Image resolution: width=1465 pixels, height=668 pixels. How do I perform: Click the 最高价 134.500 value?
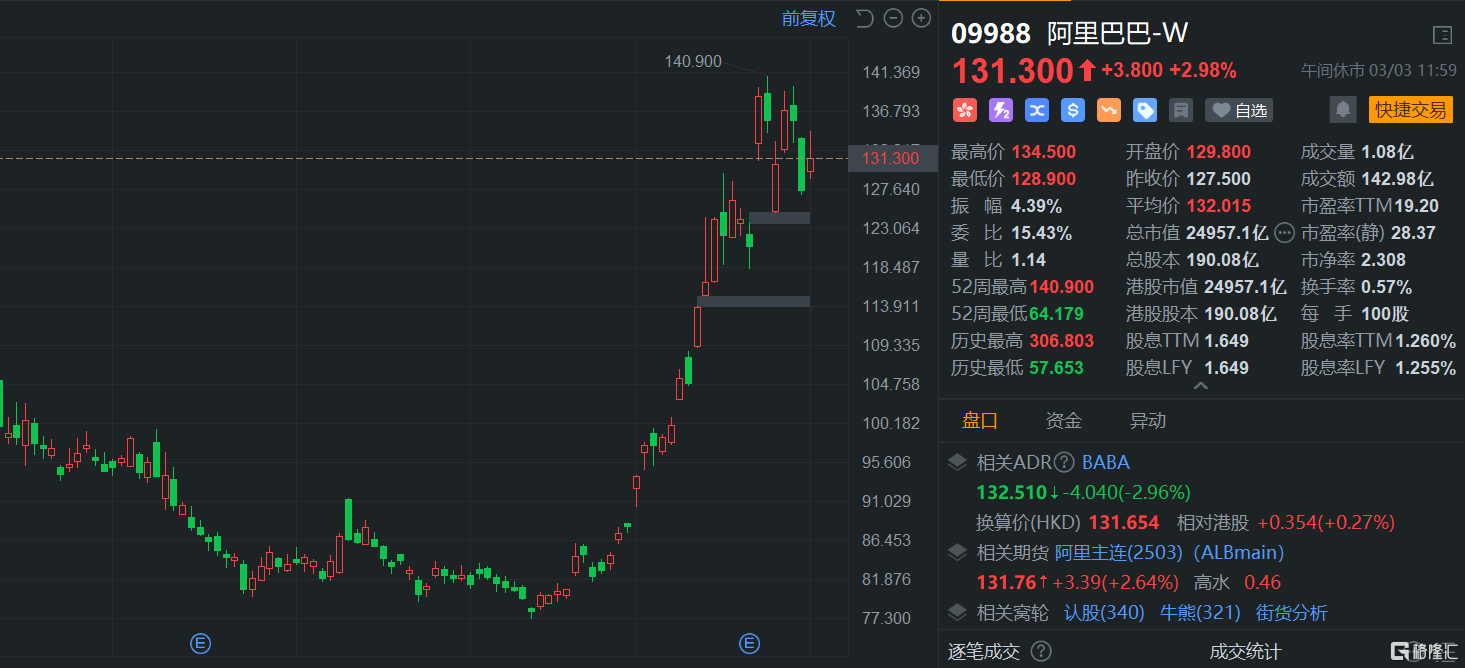point(1044,152)
